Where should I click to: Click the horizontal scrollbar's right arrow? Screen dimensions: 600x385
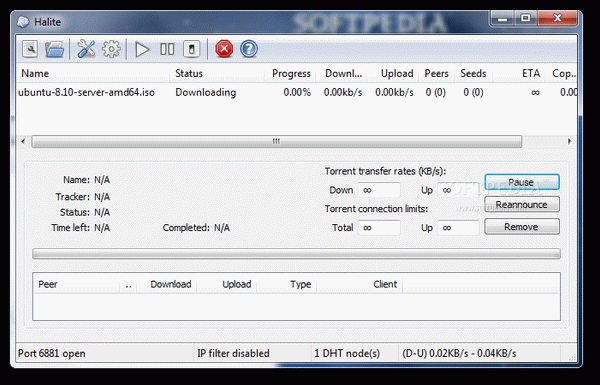tap(569, 141)
